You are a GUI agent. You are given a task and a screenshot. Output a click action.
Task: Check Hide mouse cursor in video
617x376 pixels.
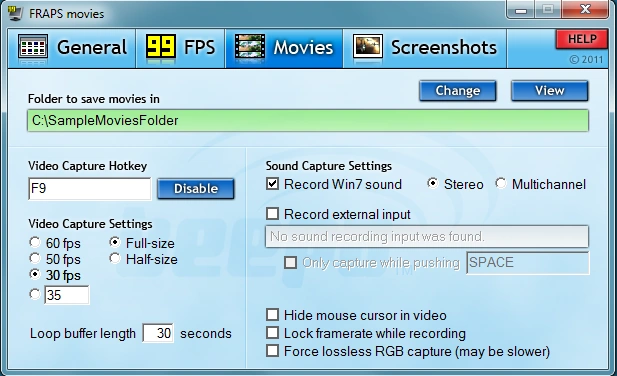272,315
